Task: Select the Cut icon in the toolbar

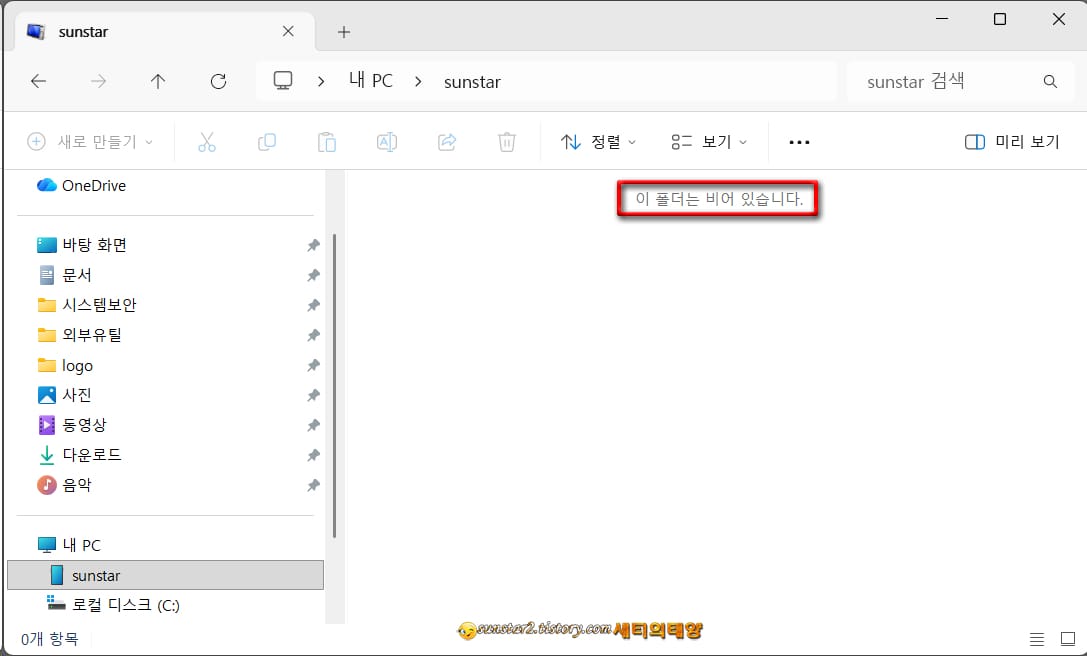Action: (x=207, y=142)
